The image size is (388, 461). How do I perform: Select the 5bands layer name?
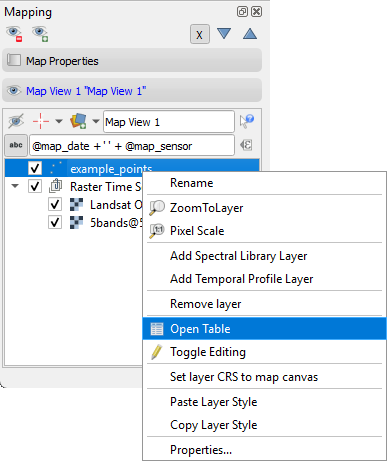click(116, 223)
